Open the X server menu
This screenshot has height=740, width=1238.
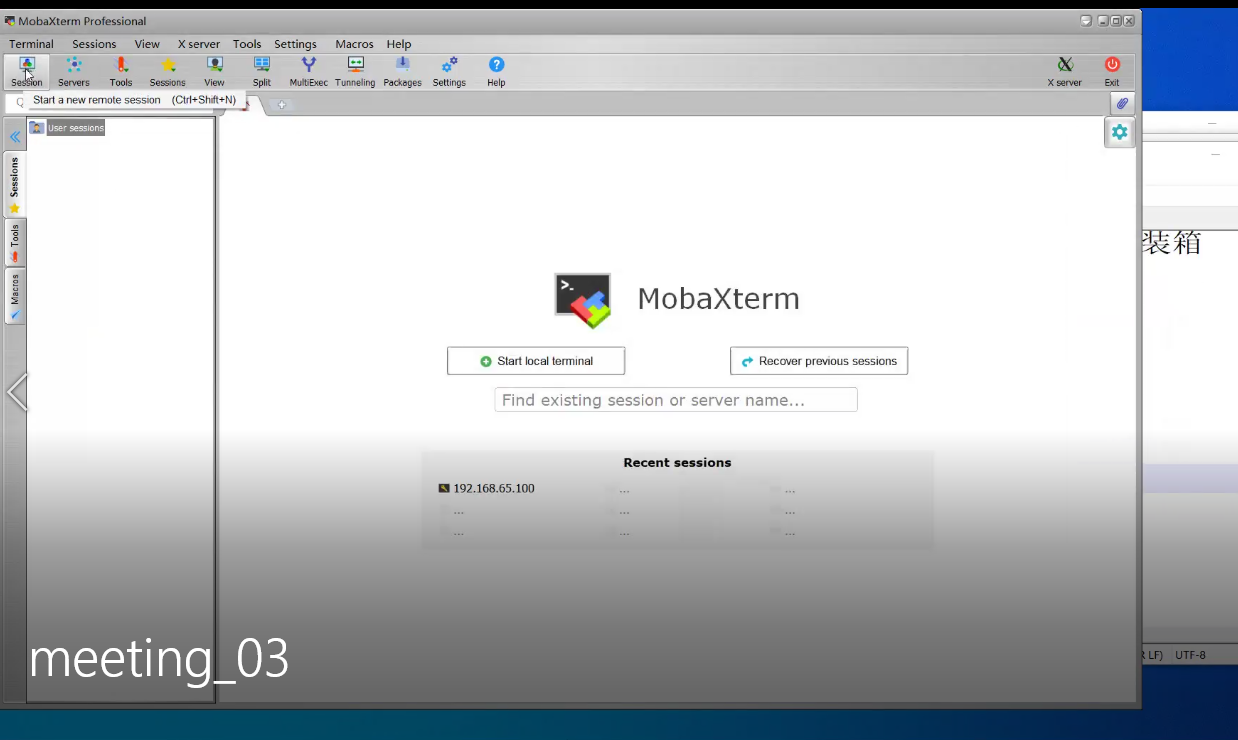pos(199,44)
